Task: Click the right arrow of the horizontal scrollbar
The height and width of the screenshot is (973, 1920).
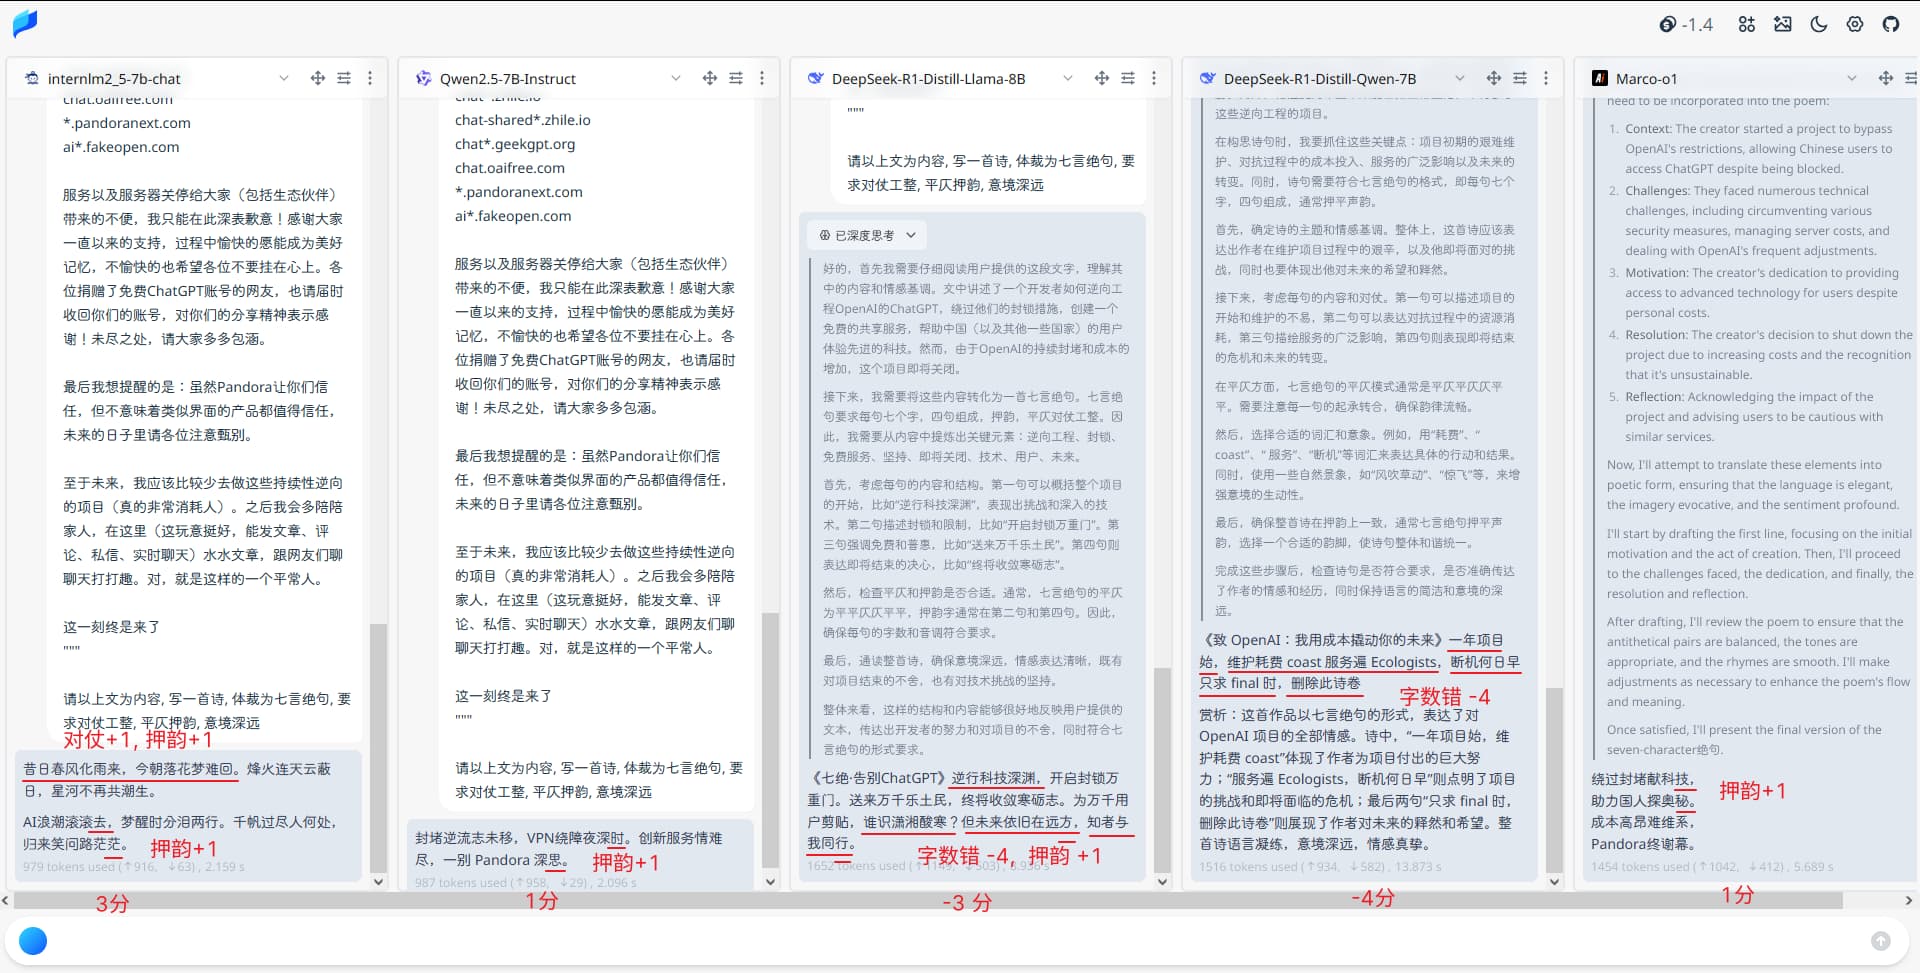Action: click(1910, 901)
